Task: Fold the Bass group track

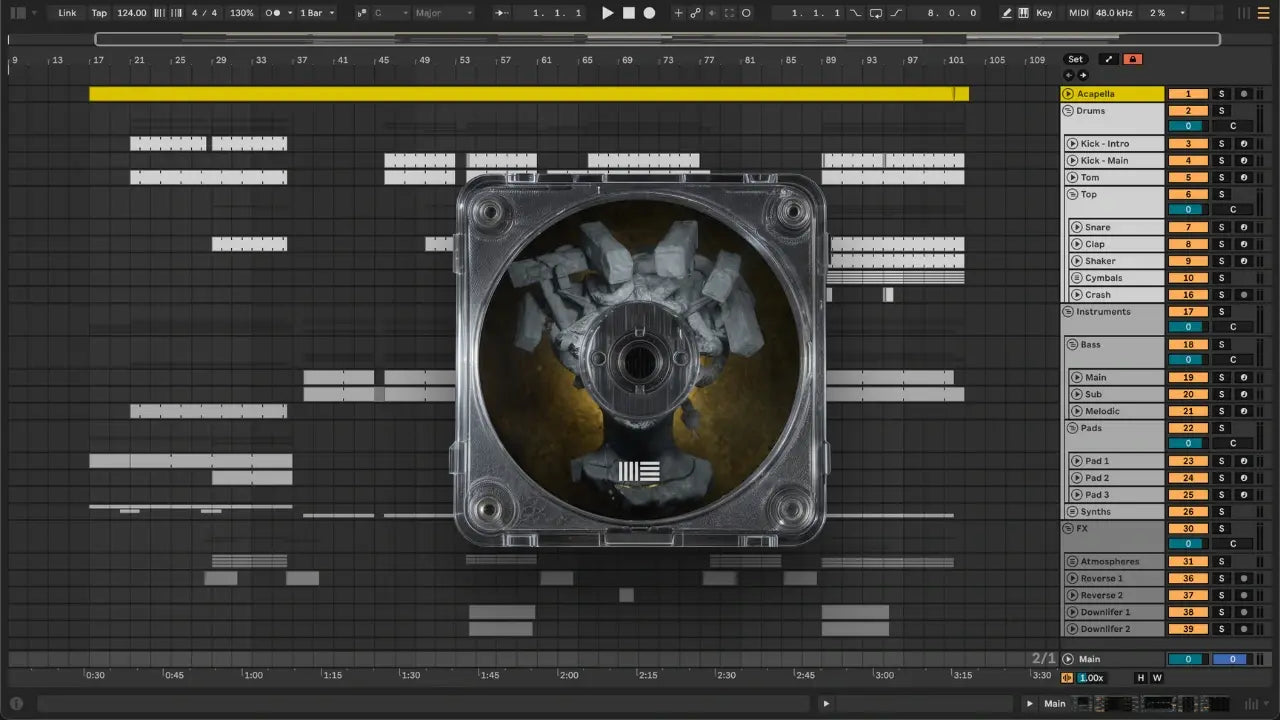Action: (1072, 345)
